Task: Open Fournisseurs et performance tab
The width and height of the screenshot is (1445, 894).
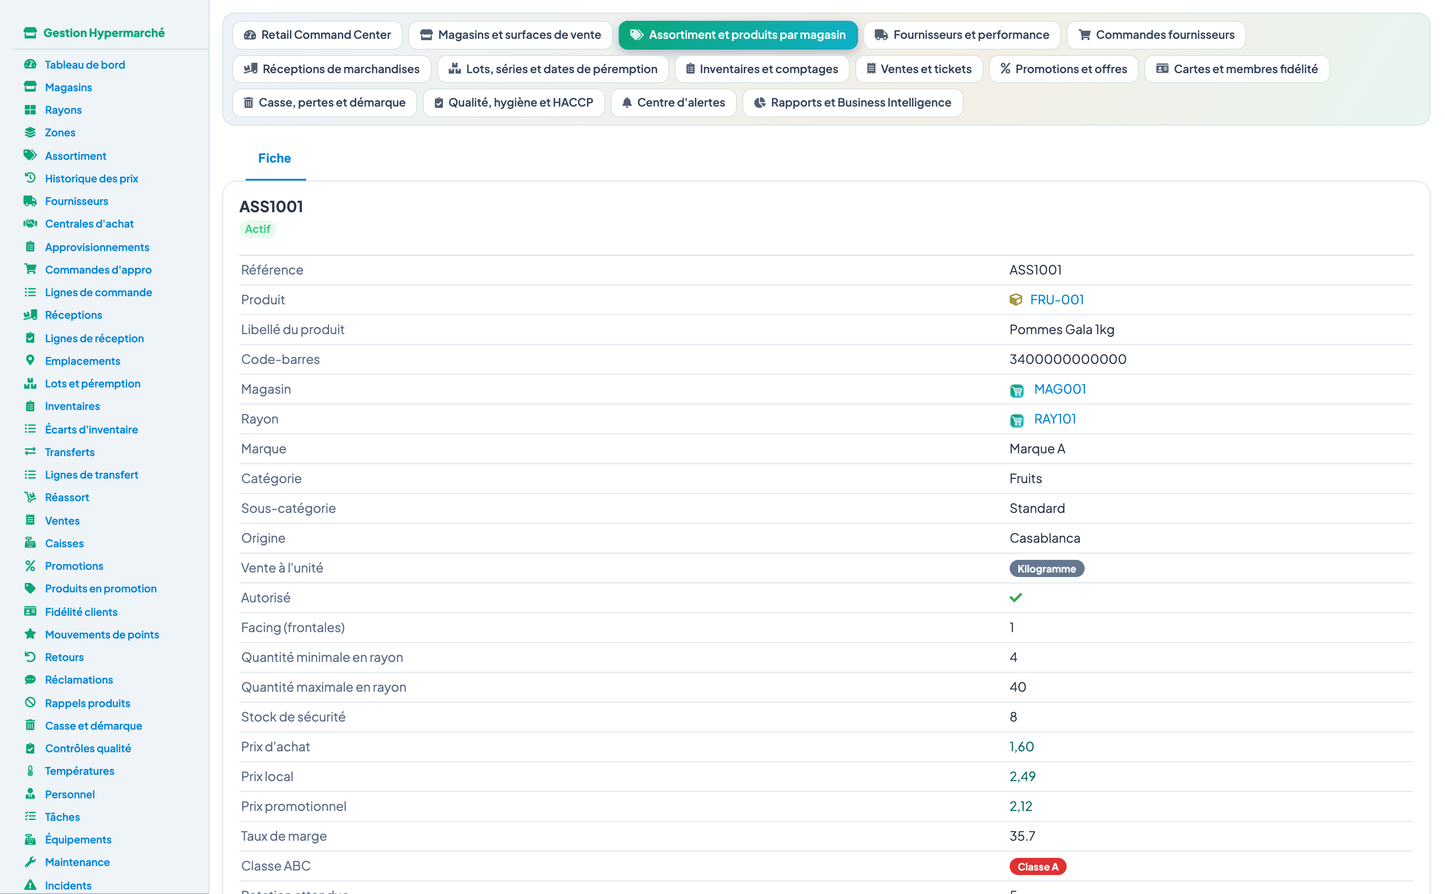Action: coord(962,35)
